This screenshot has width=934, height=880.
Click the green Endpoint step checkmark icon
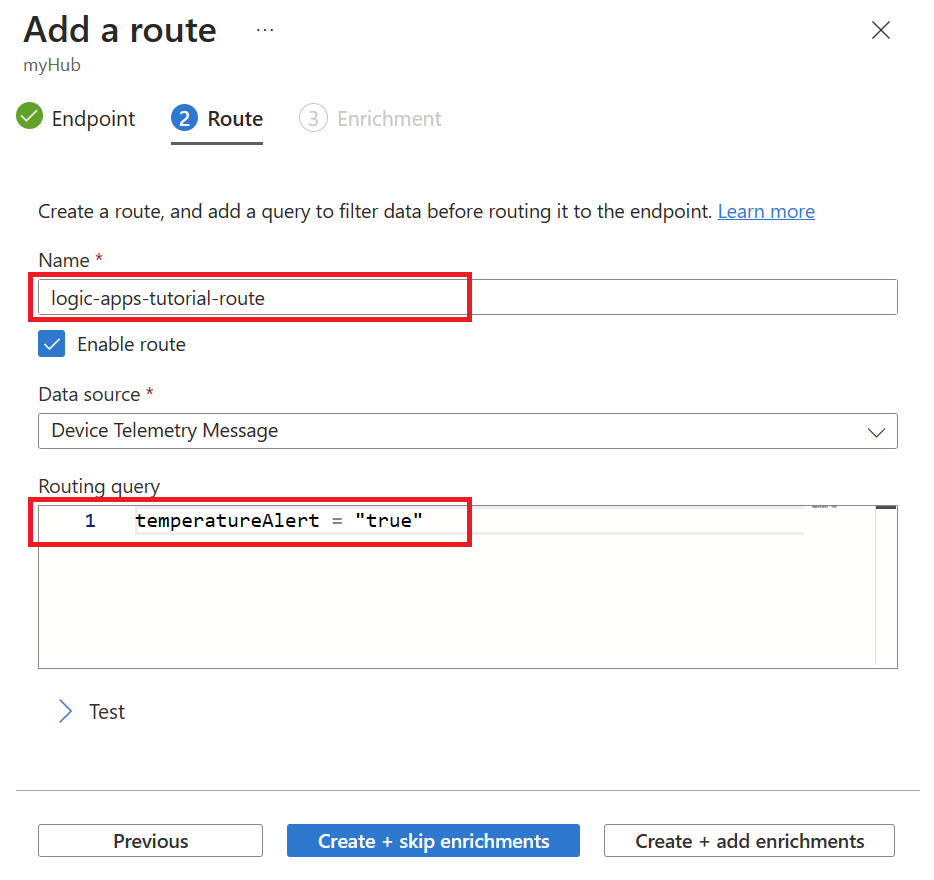coord(30,118)
